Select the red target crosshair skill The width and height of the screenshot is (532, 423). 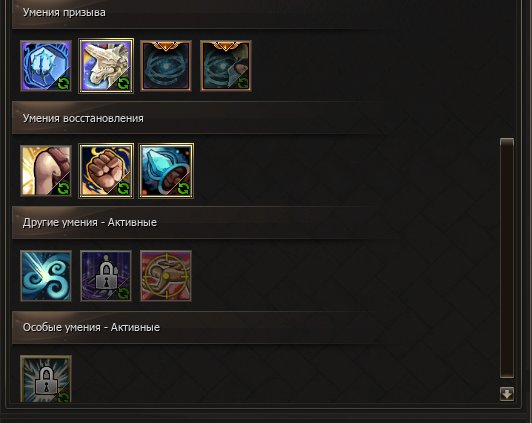166,276
